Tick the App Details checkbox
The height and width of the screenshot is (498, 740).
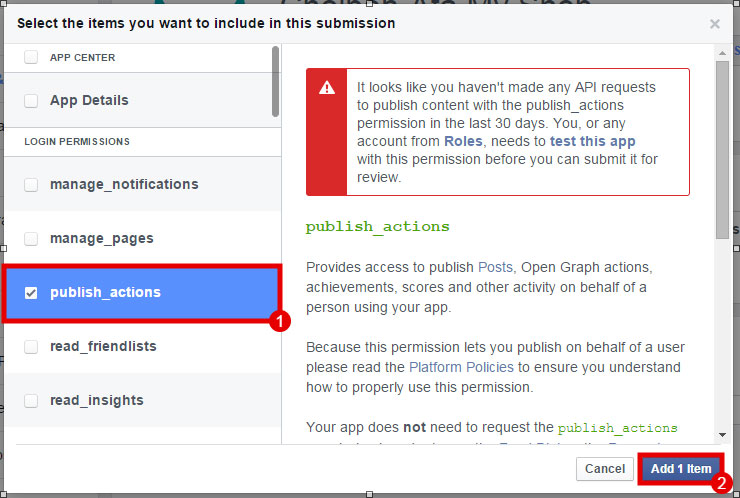coord(31,101)
